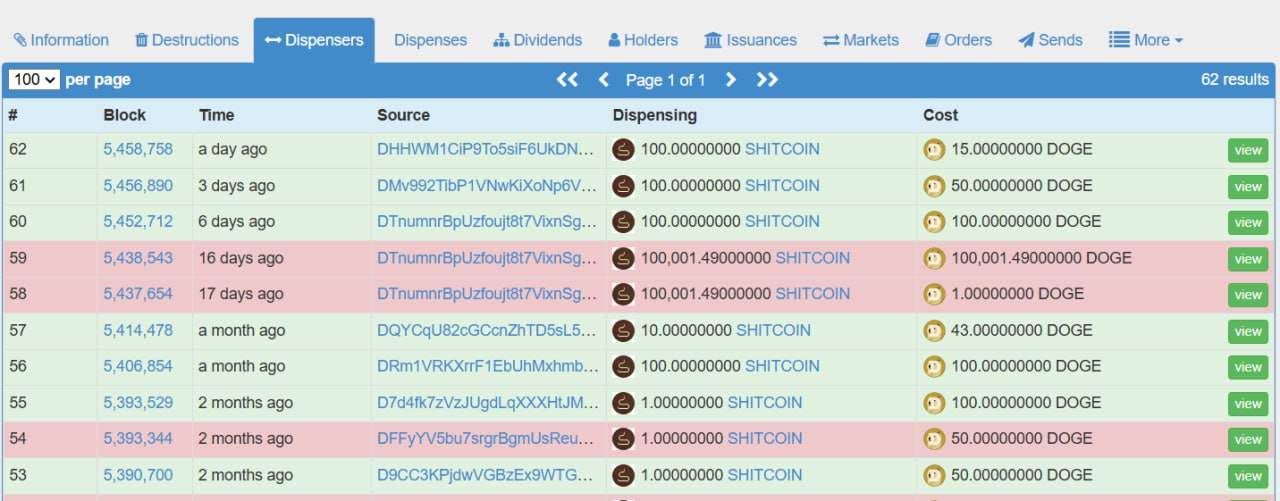Switch to the Destructions tab
This screenshot has width=1280, height=501.
[187, 40]
